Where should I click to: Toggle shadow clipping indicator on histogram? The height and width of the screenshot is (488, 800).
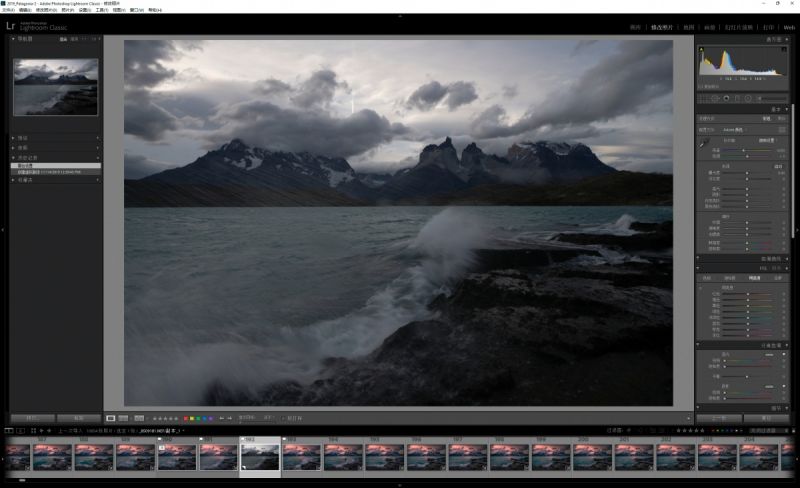pyautogui.click(x=701, y=50)
